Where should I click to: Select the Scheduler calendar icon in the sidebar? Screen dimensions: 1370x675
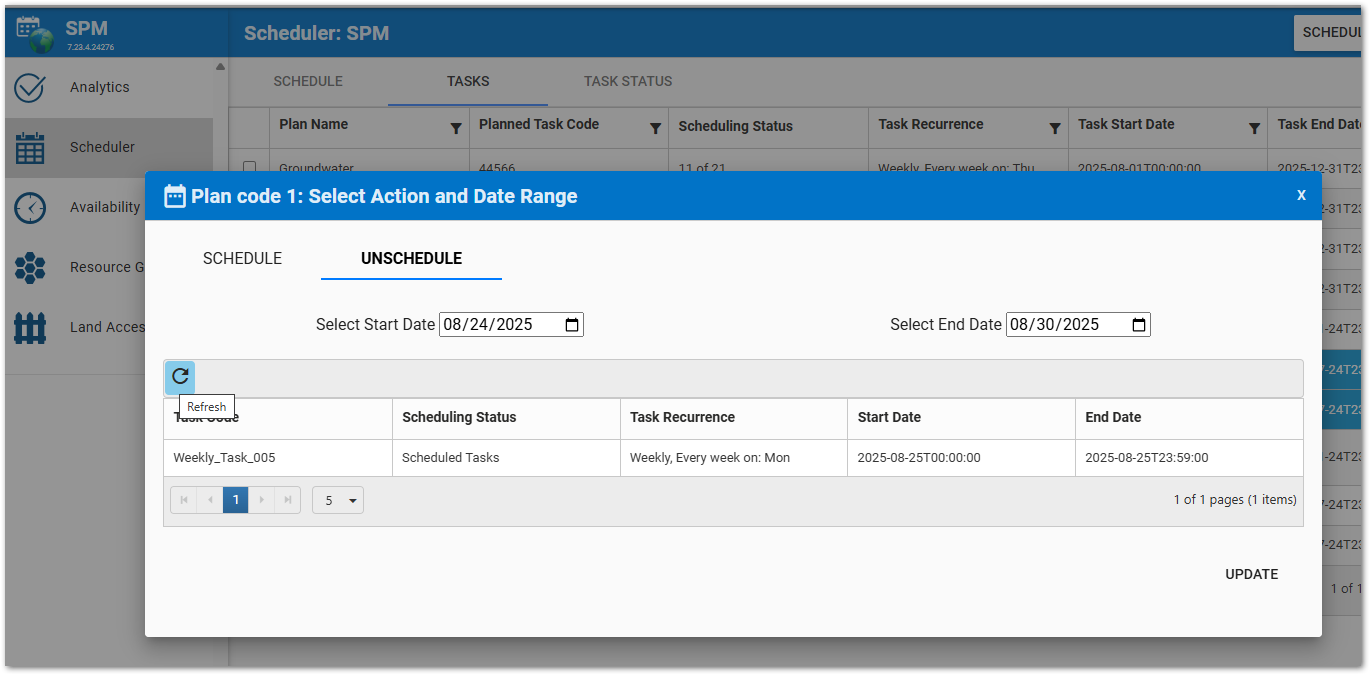click(x=29, y=147)
